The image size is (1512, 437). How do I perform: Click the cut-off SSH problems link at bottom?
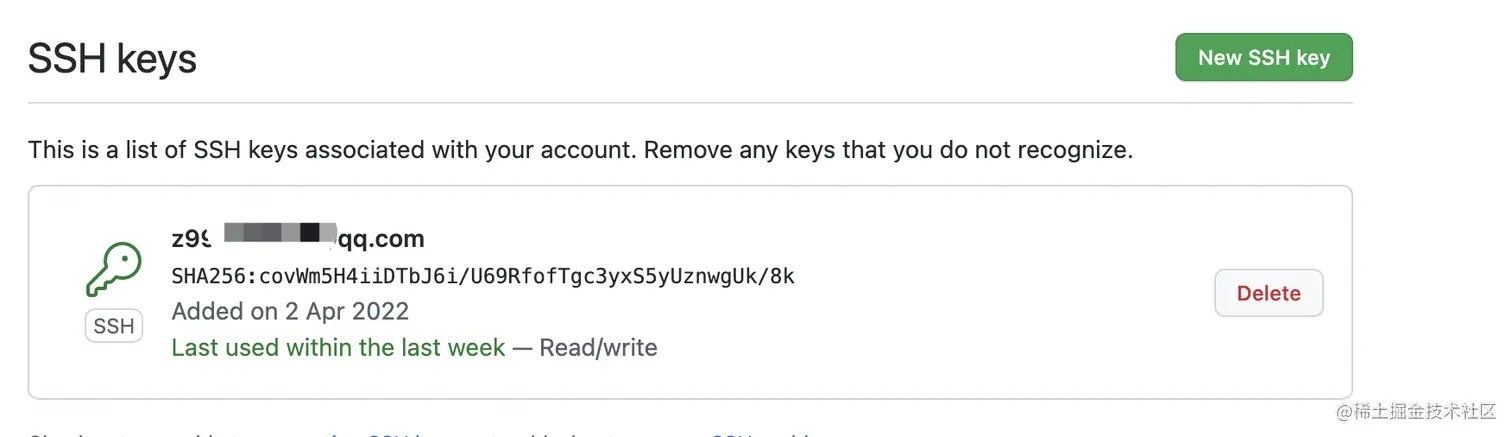click(x=760, y=434)
